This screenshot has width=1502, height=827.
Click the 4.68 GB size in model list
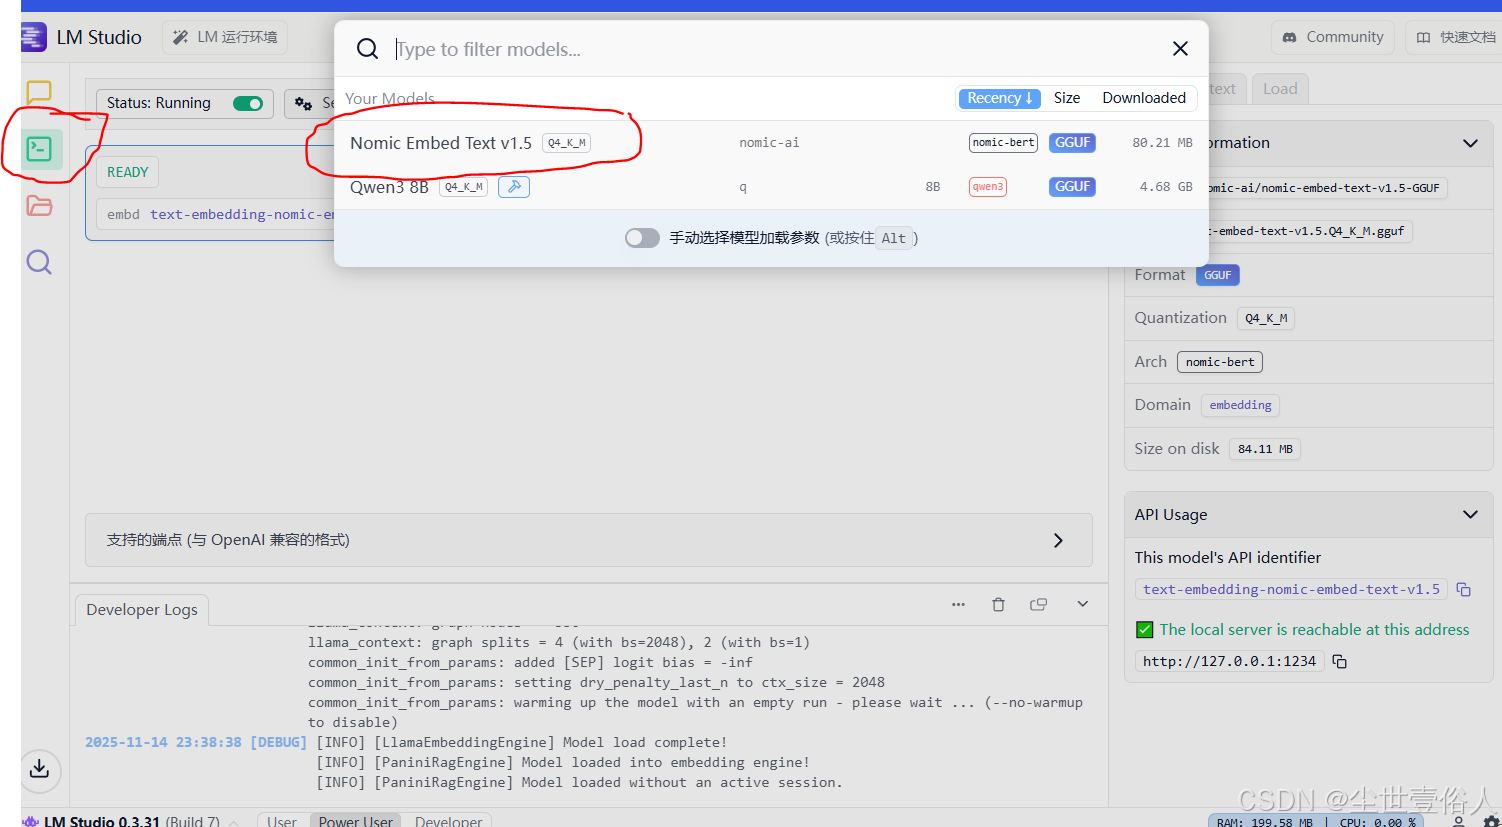(x=1166, y=187)
